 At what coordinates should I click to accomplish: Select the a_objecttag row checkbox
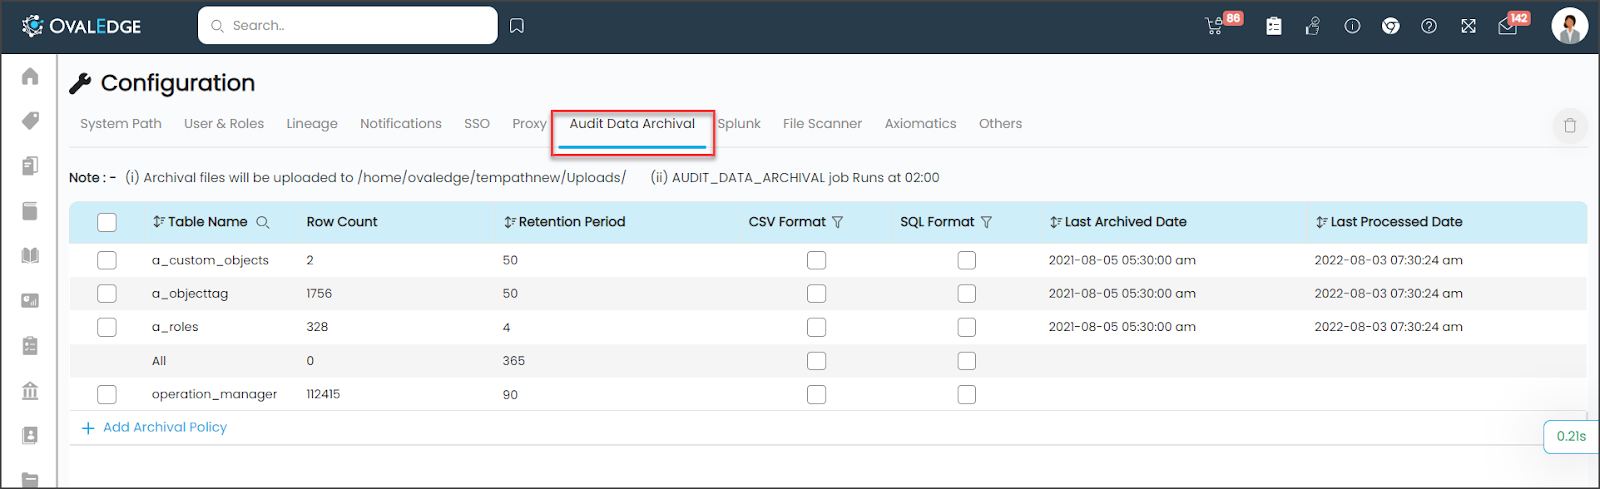[x=107, y=294]
